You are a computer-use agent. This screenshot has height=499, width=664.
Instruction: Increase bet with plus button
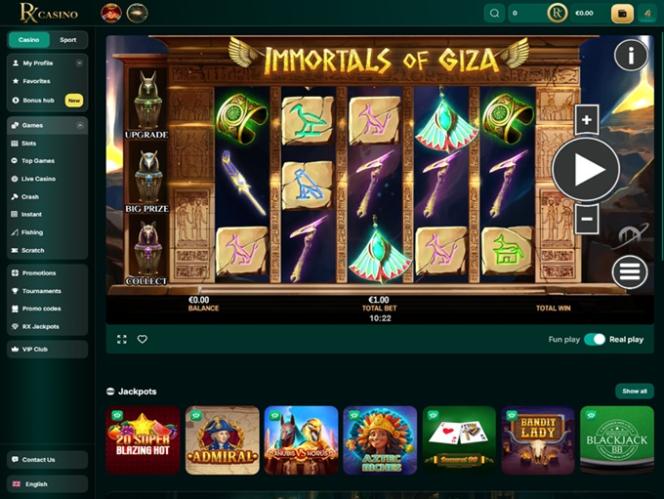click(x=587, y=120)
